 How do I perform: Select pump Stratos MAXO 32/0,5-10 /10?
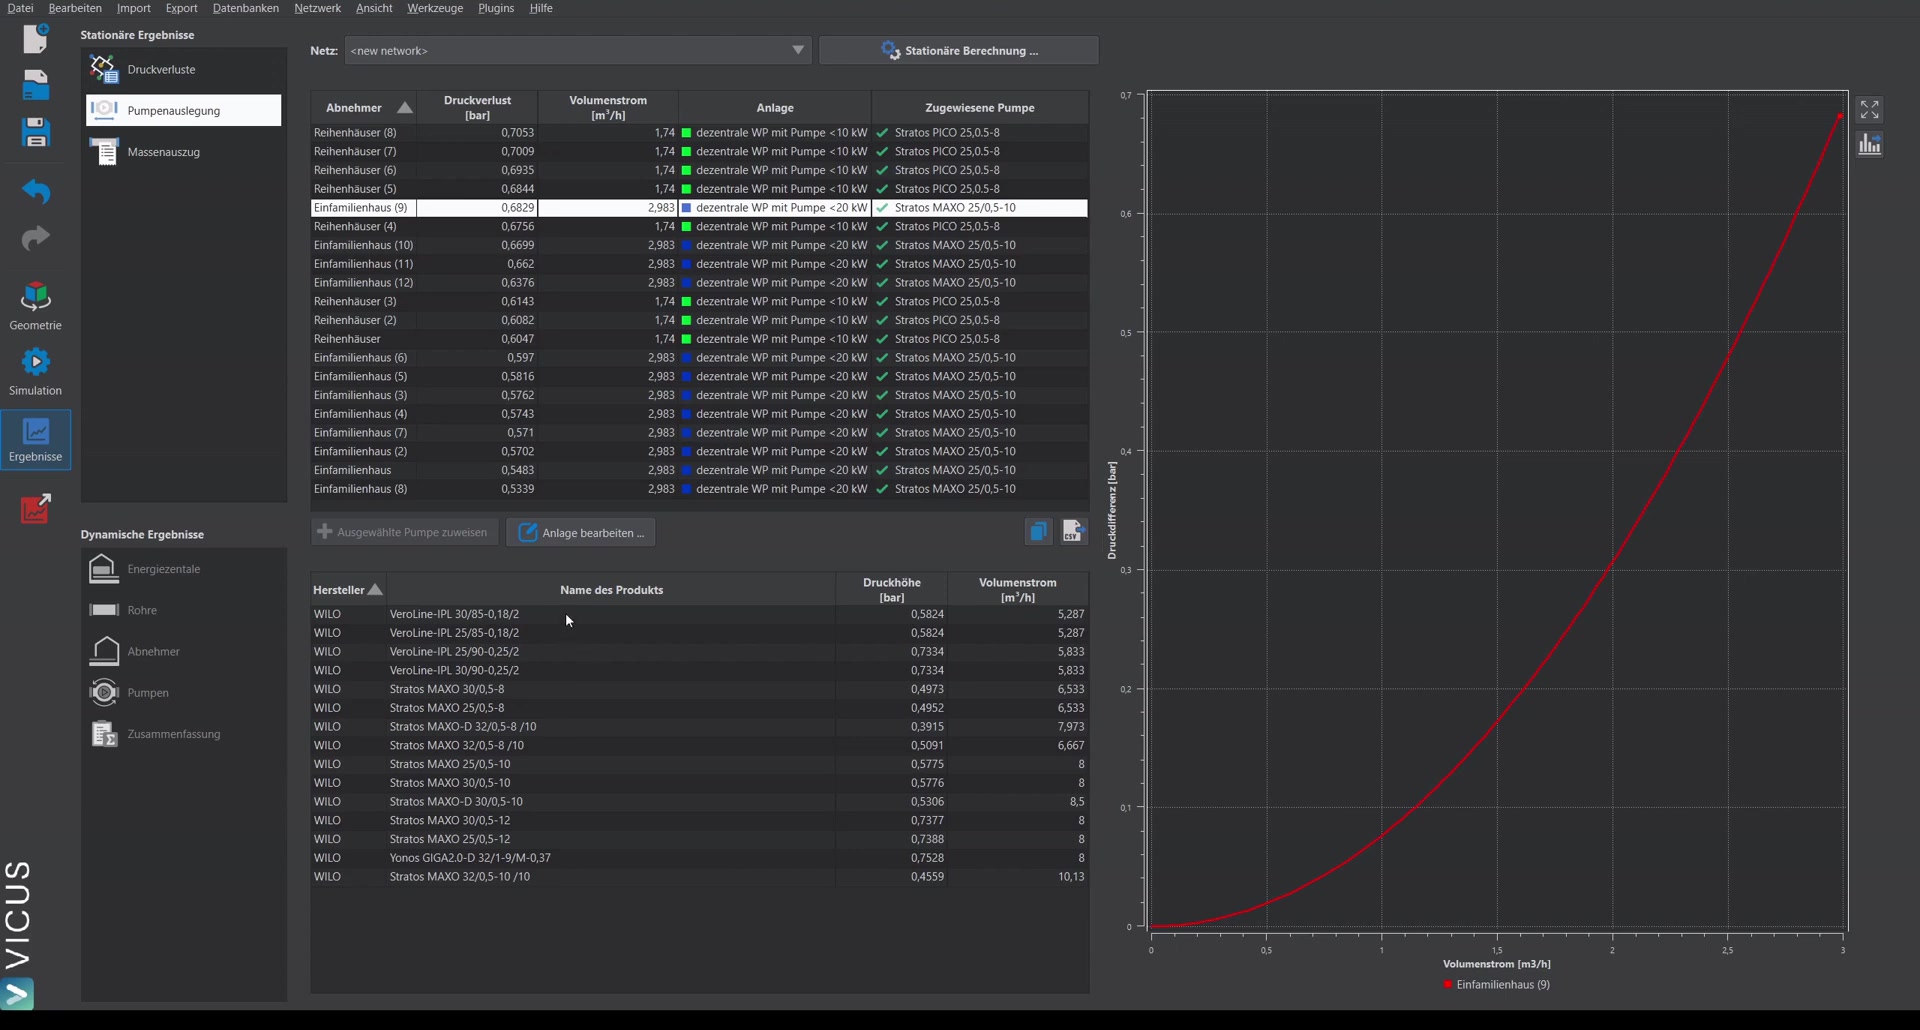click(699, 877)
